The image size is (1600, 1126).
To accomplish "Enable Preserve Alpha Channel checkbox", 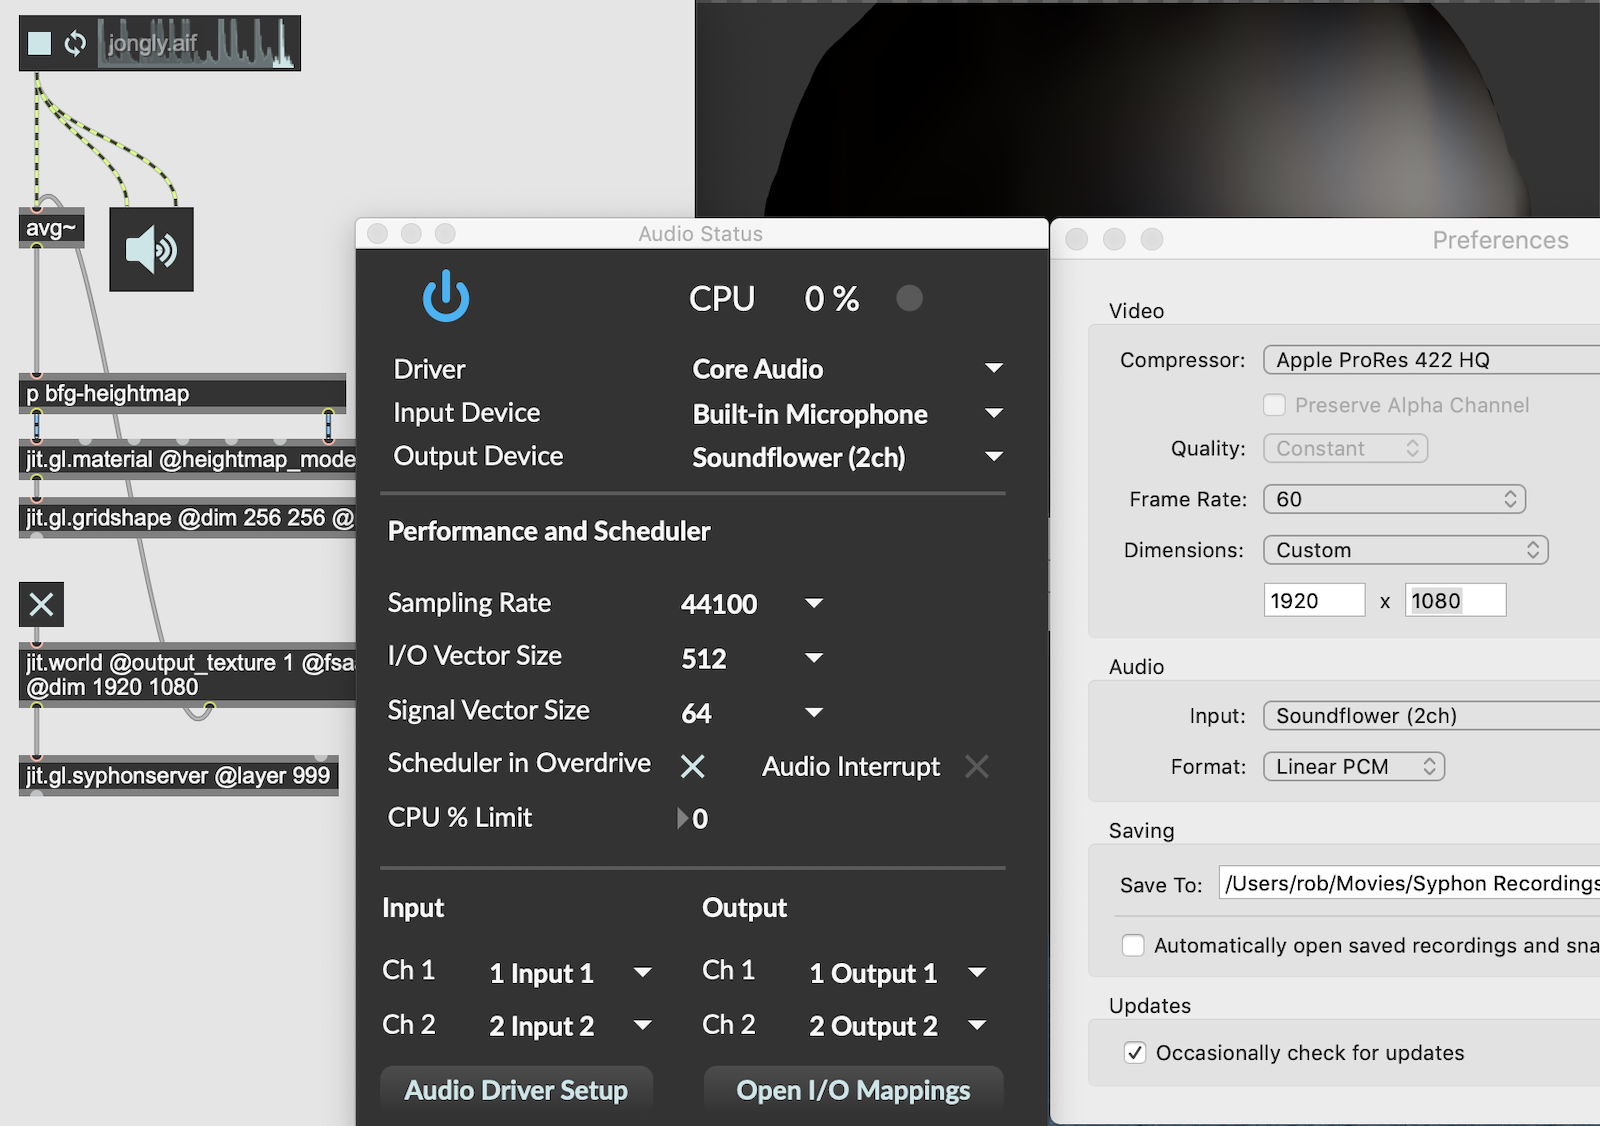I will (x=1274, y=405).
